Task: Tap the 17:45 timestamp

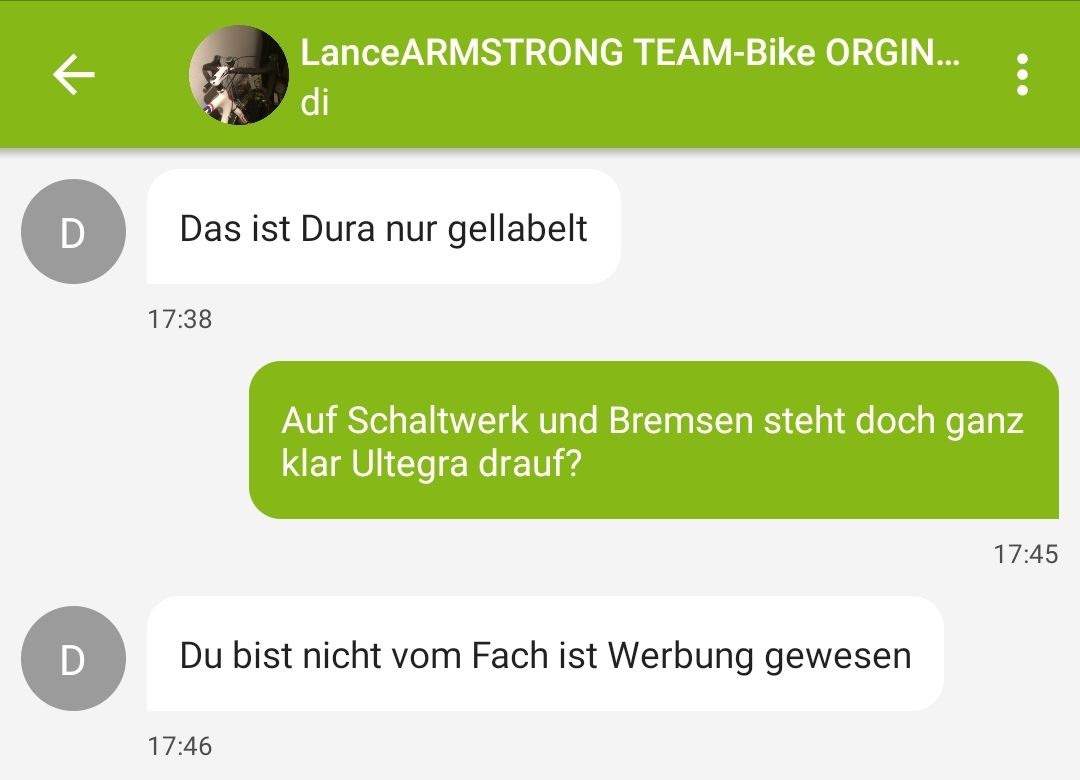Action: (1026, 554)
